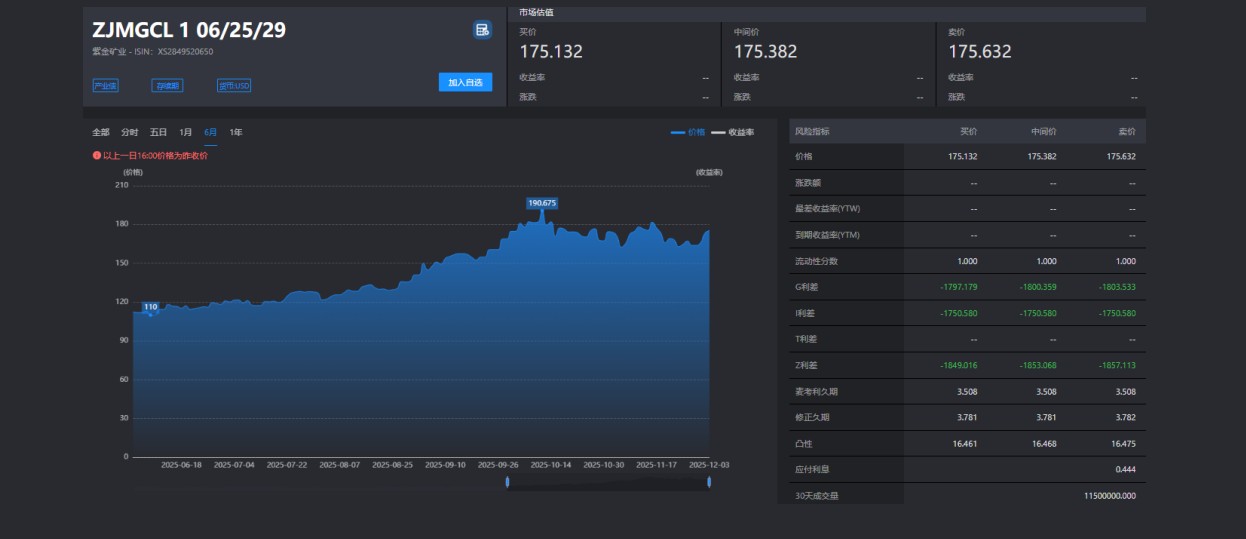Click the 产业债 tag
Image resolution: width=1246 pixels, height=539 pixels.
tap(105, 86)
